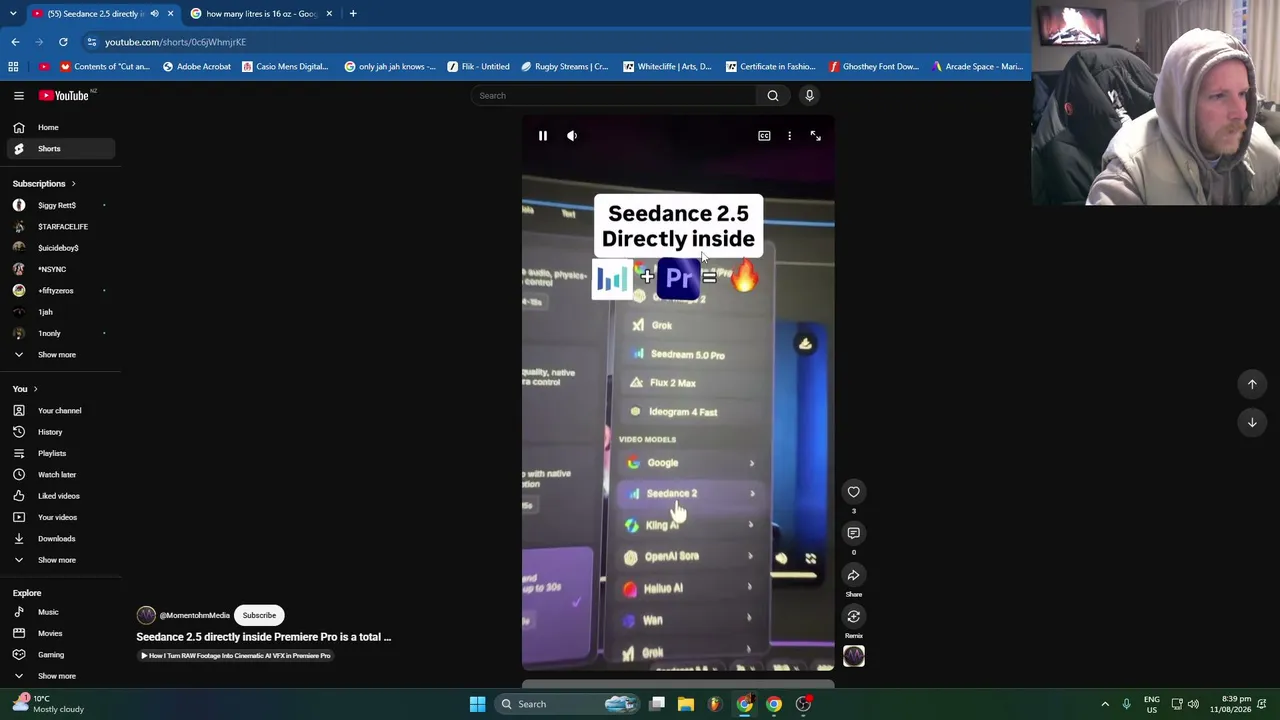Screen dimensions: 1280x720
Task: Start voice search with the microphone icon
Action: click(x=810, y=96)
